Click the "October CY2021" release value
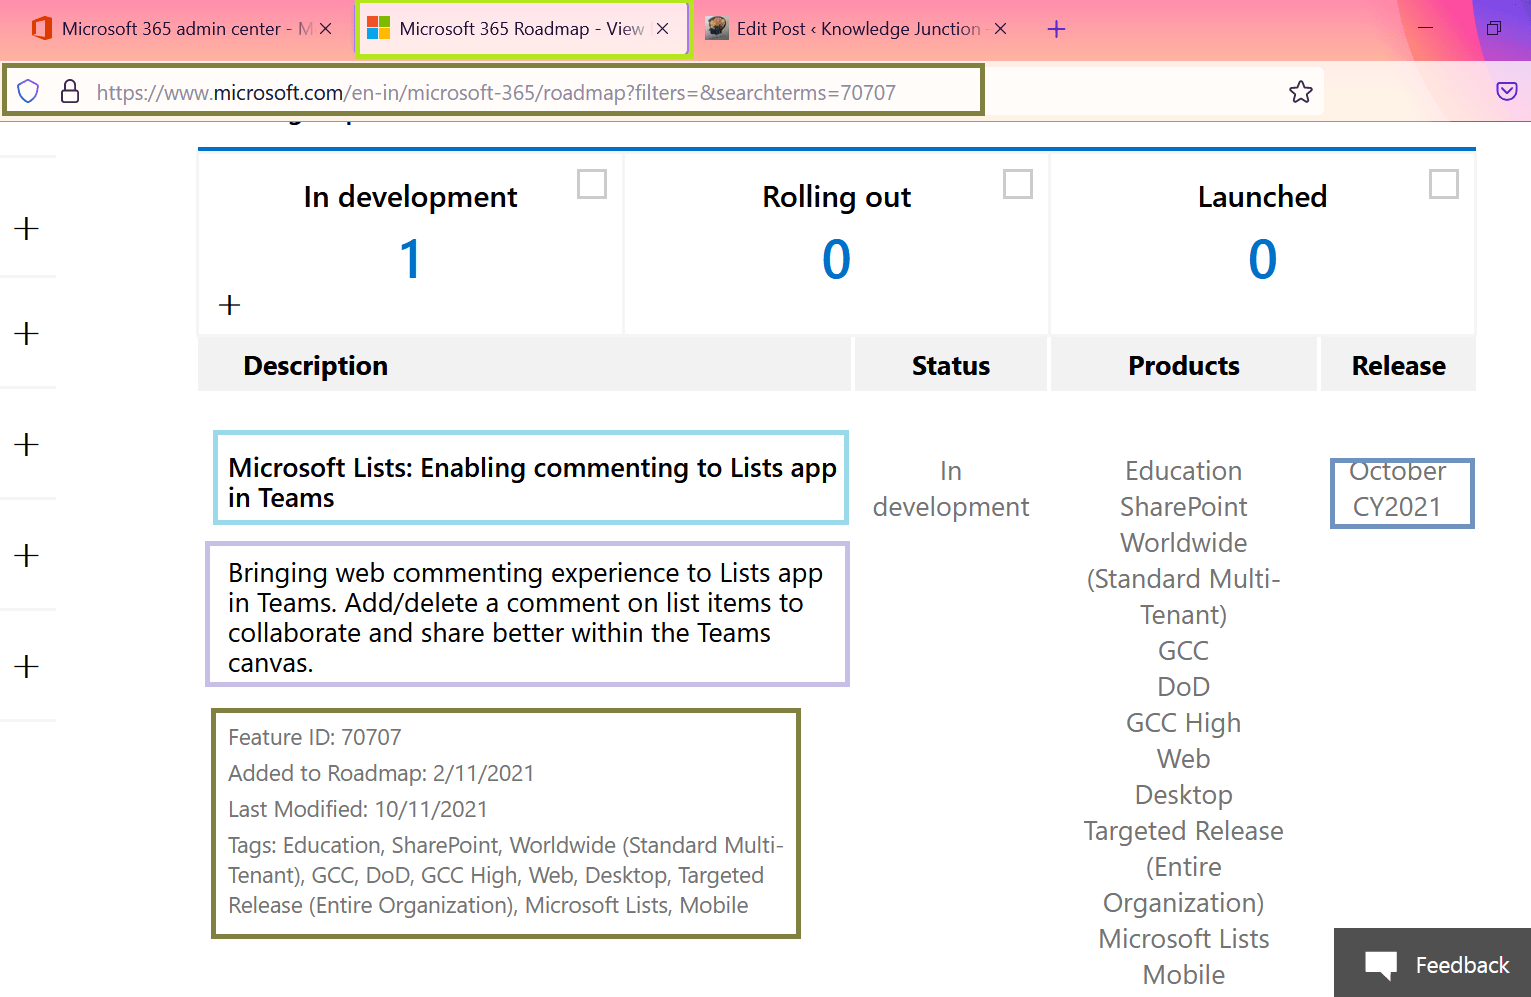 [1398, 489]
